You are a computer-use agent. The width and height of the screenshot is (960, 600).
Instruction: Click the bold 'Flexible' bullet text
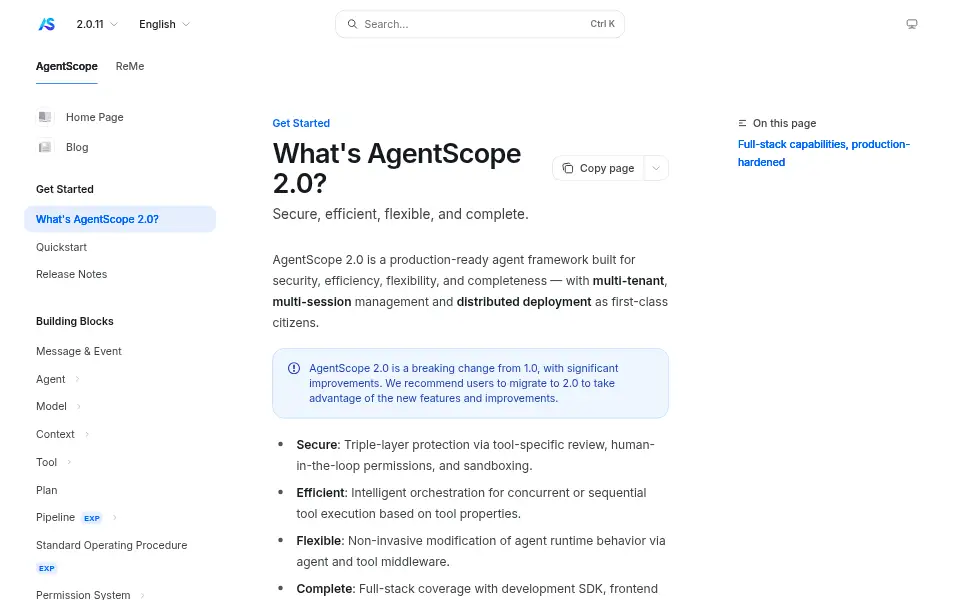coord(319,541)
